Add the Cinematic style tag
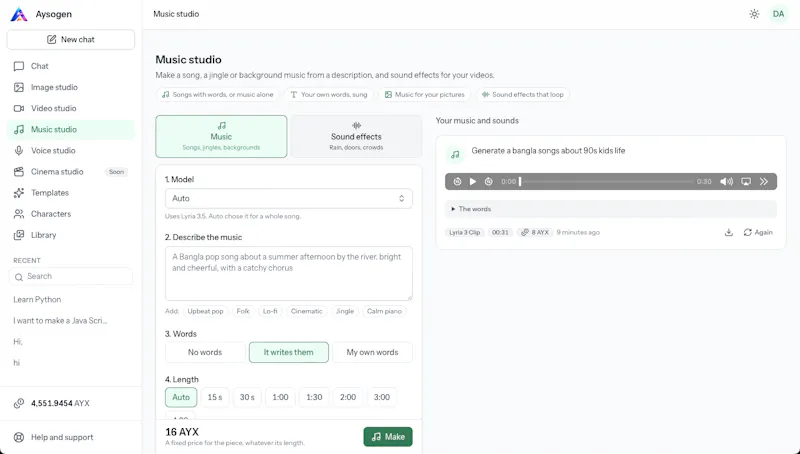The height and width of the screenshot is (454, 800). (x=306, y=311)
